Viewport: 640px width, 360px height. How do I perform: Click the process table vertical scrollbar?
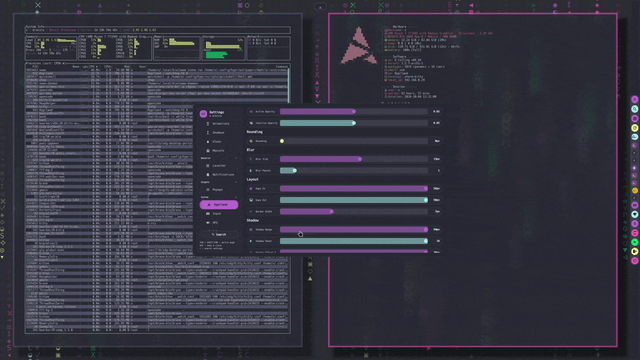pyautogui.click(x=289, y=86)
